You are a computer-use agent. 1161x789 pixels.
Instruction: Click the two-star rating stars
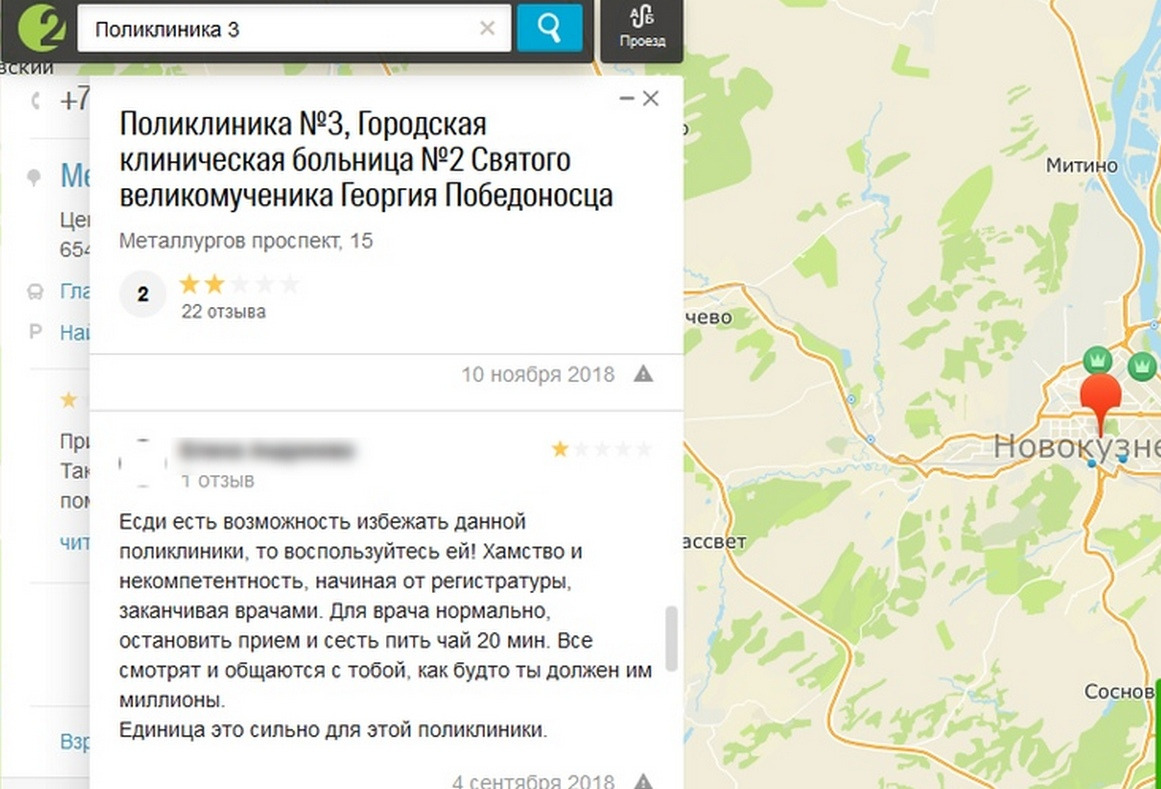click(239, 284)
